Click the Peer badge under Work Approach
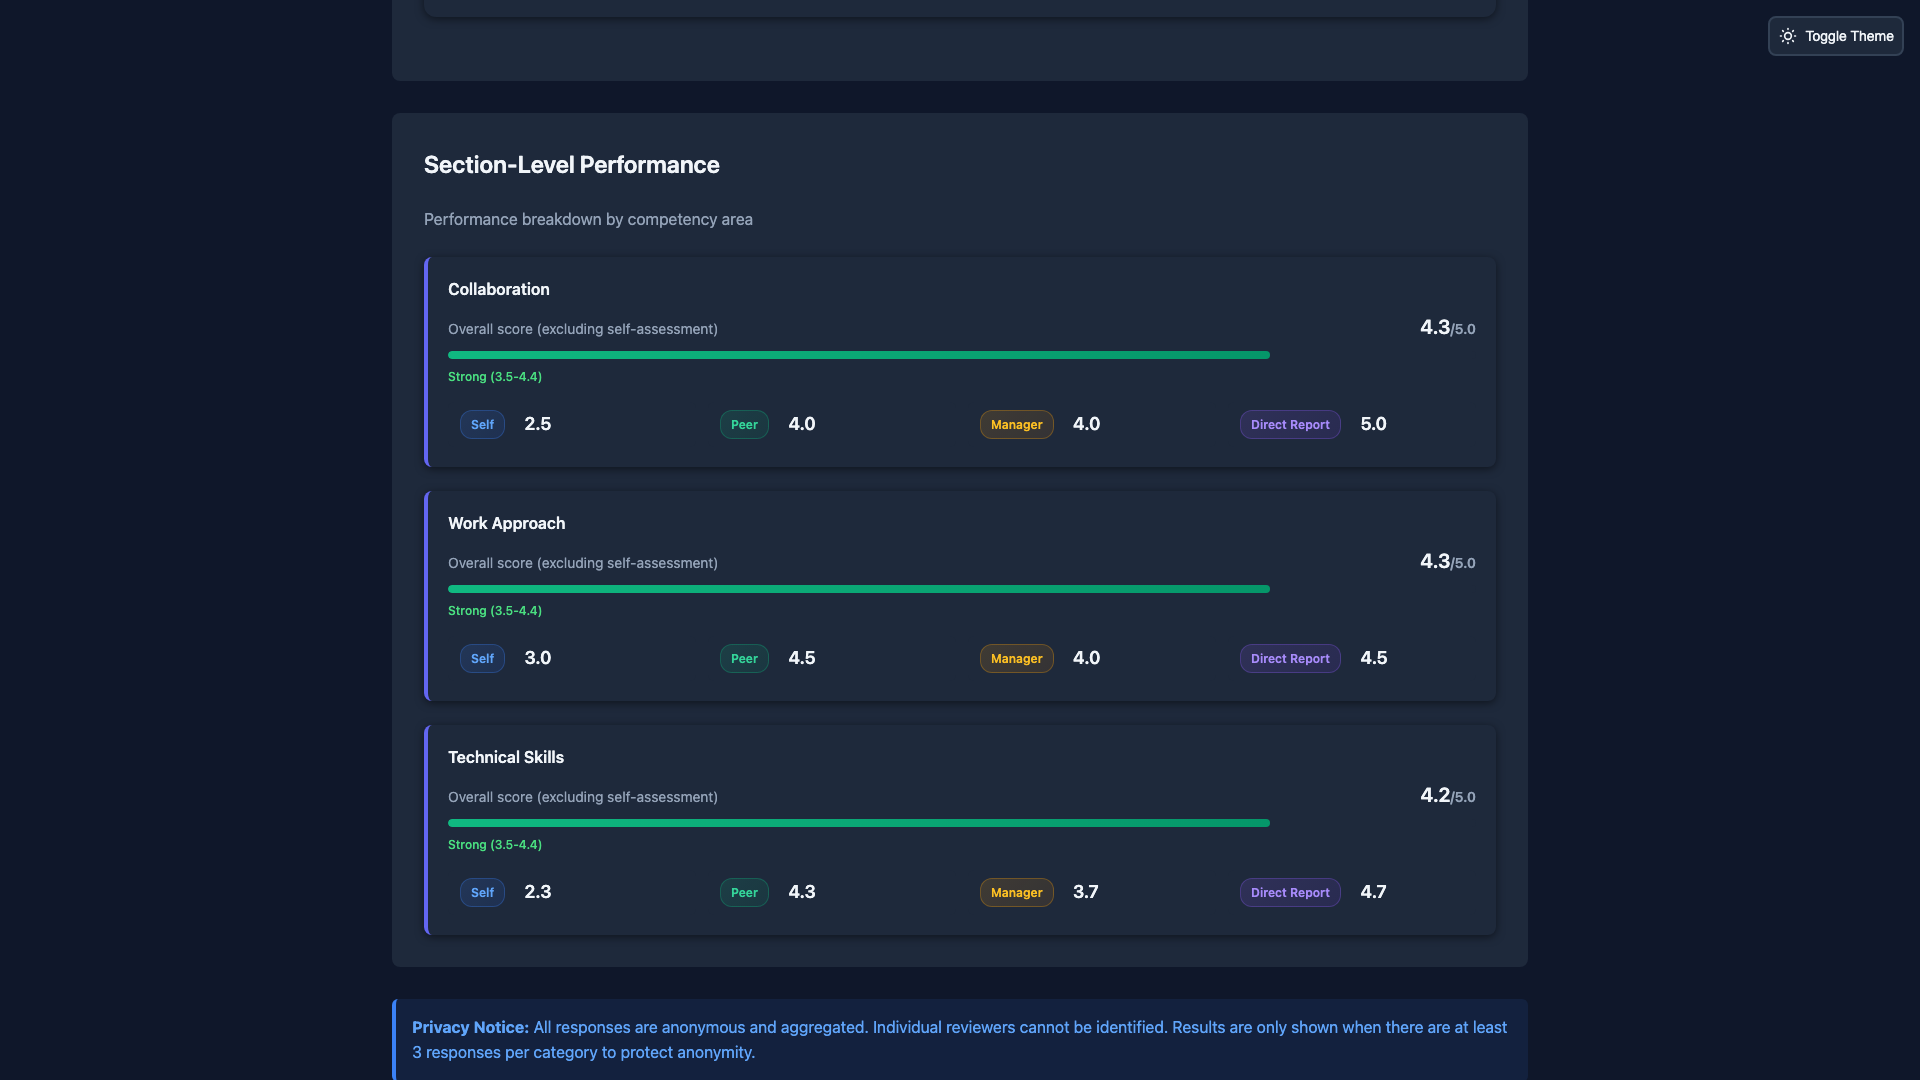Viewport: 1920px width, 1080px height. click(744, 658)
